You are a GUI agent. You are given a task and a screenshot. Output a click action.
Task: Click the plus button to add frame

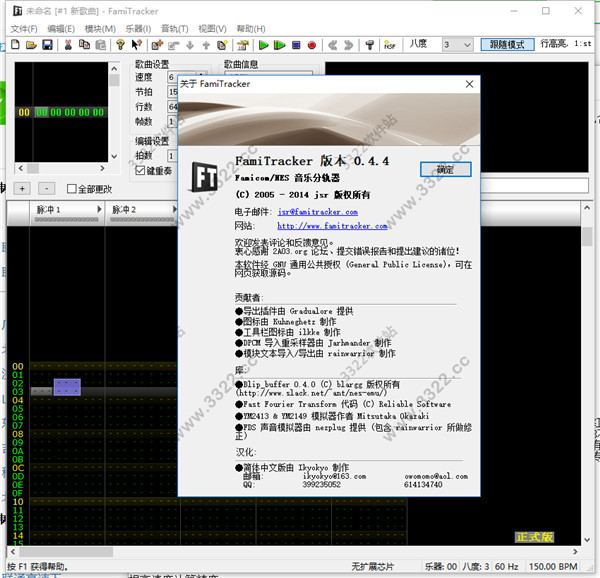(x=22, y=188)
